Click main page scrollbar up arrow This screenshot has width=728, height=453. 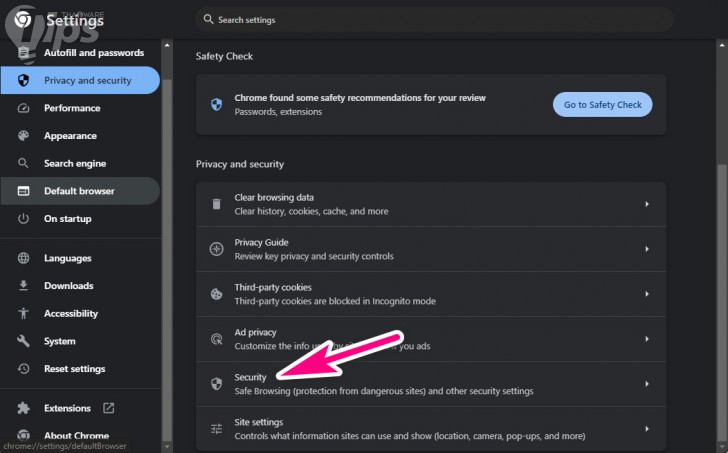[722, 45]
